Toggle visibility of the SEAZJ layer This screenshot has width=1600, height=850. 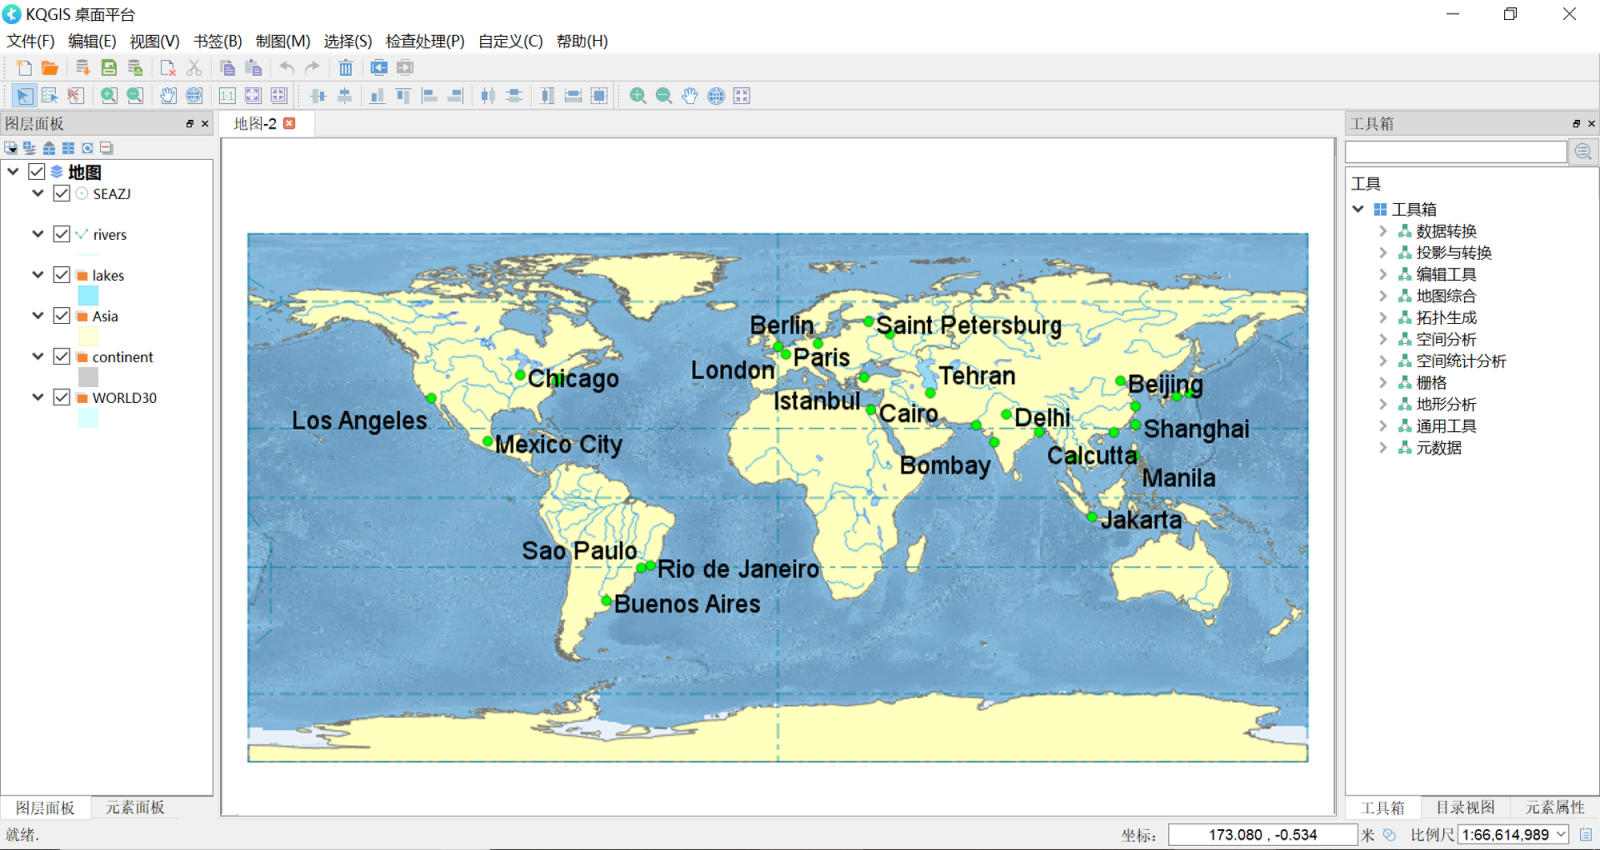(62, 194)
